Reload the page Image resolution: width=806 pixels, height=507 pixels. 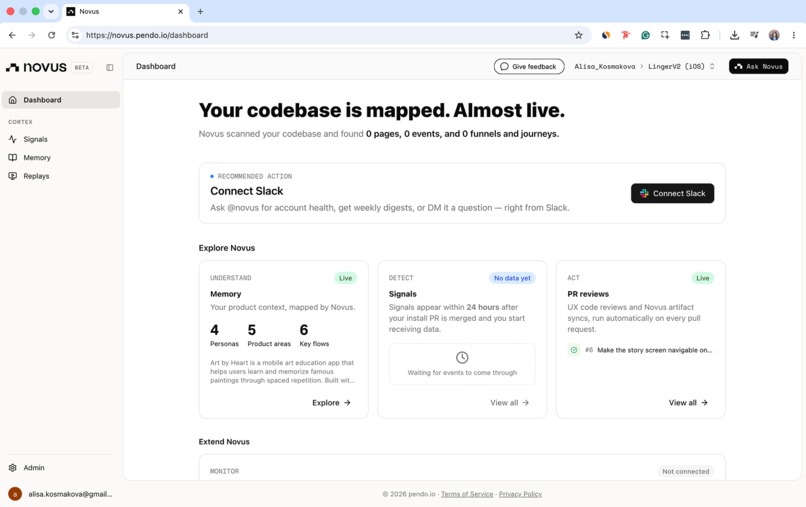point(51,35)
